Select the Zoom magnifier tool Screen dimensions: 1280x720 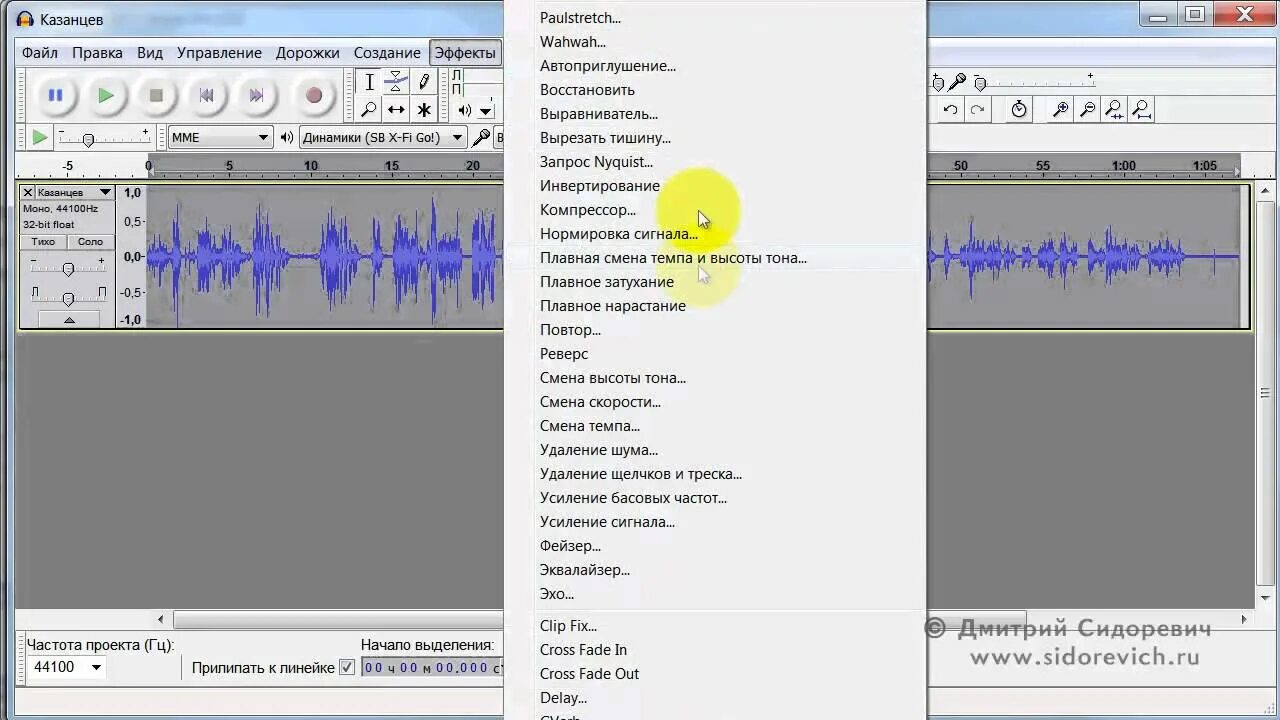coord(369,110)
